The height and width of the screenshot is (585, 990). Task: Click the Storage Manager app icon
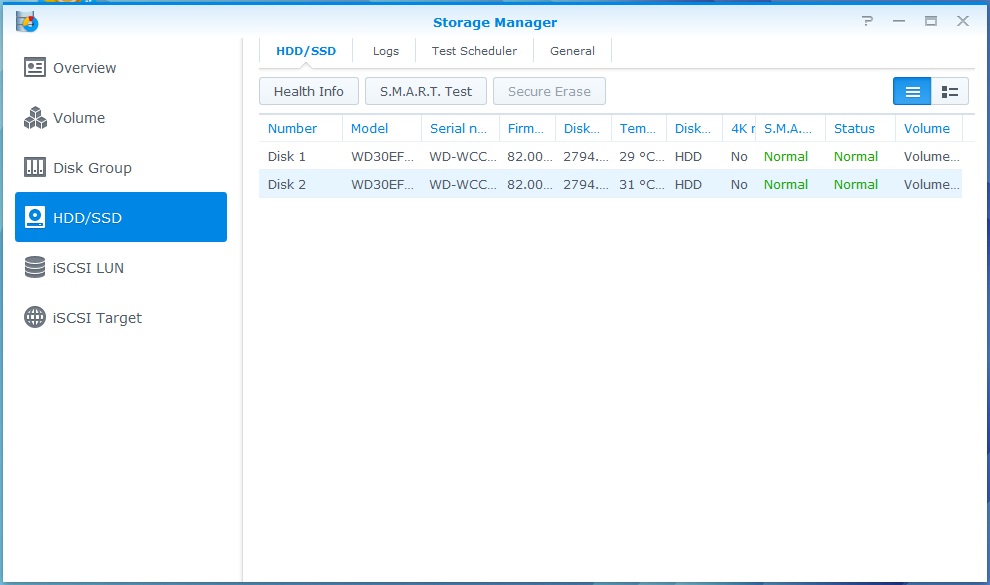click(x=27, y=21)
